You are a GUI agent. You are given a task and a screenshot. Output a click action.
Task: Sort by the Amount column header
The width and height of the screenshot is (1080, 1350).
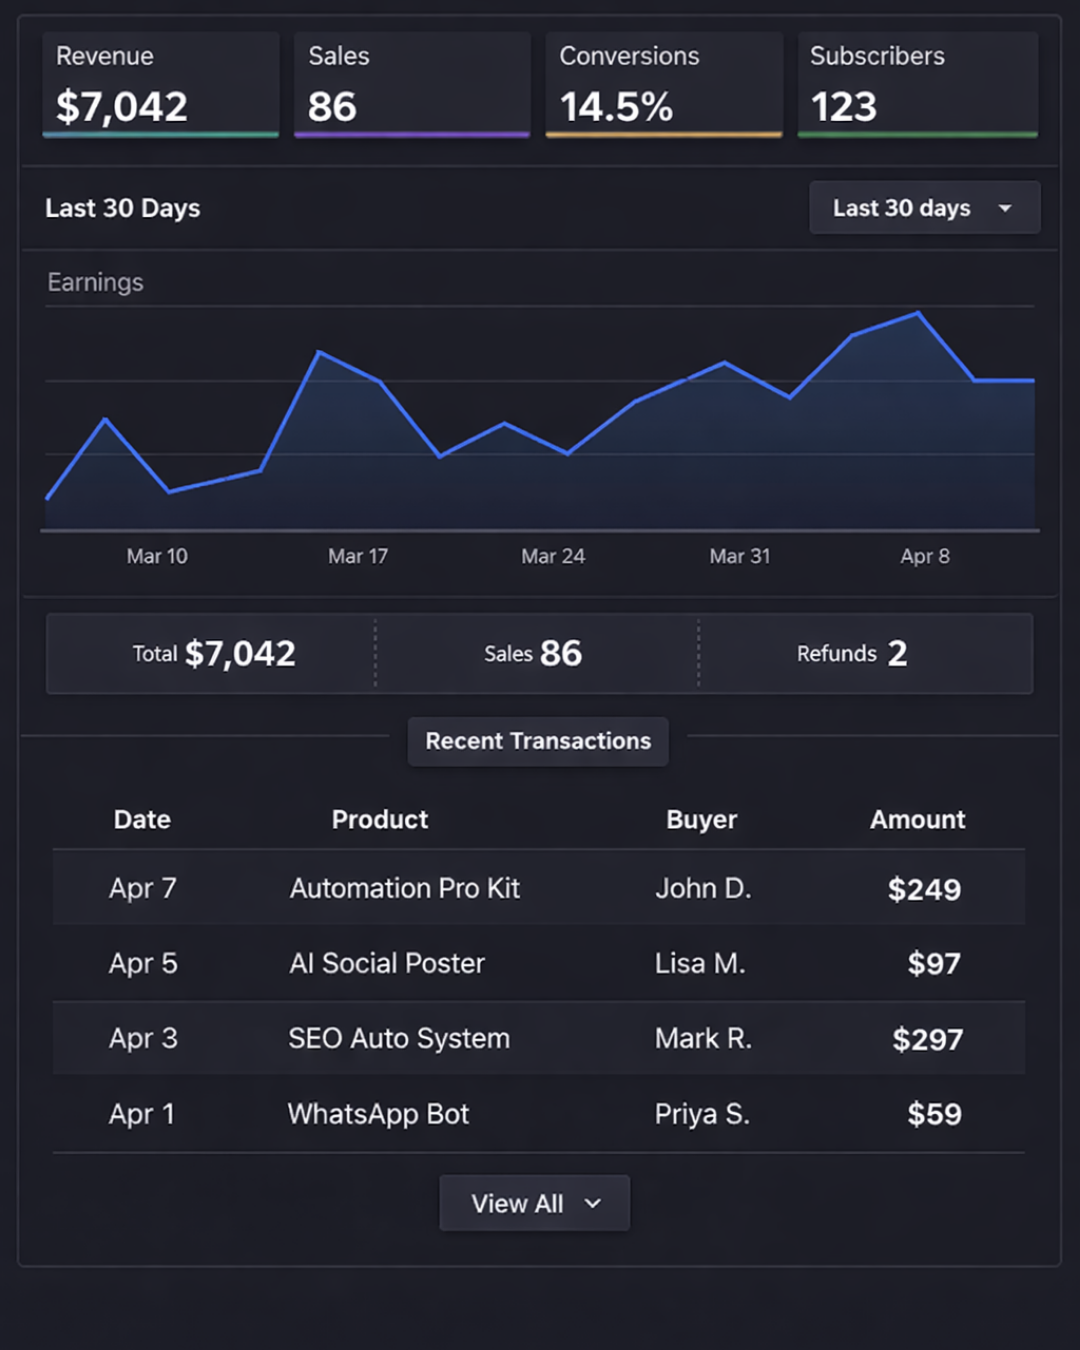(917, 820)
